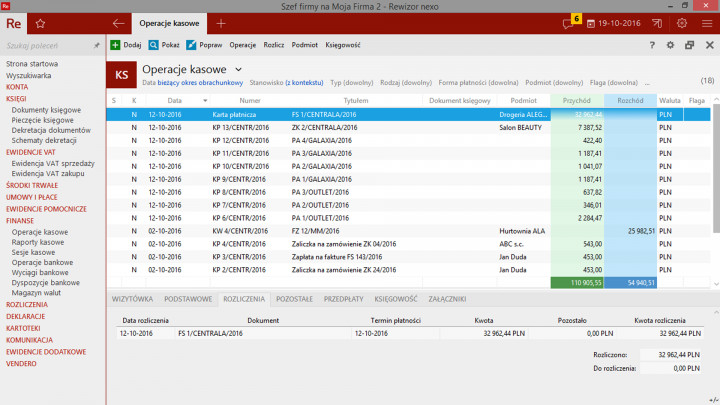Toggle the +/- control in the bottom corner
The image size is (720, 405).
(x=711, y=398)
